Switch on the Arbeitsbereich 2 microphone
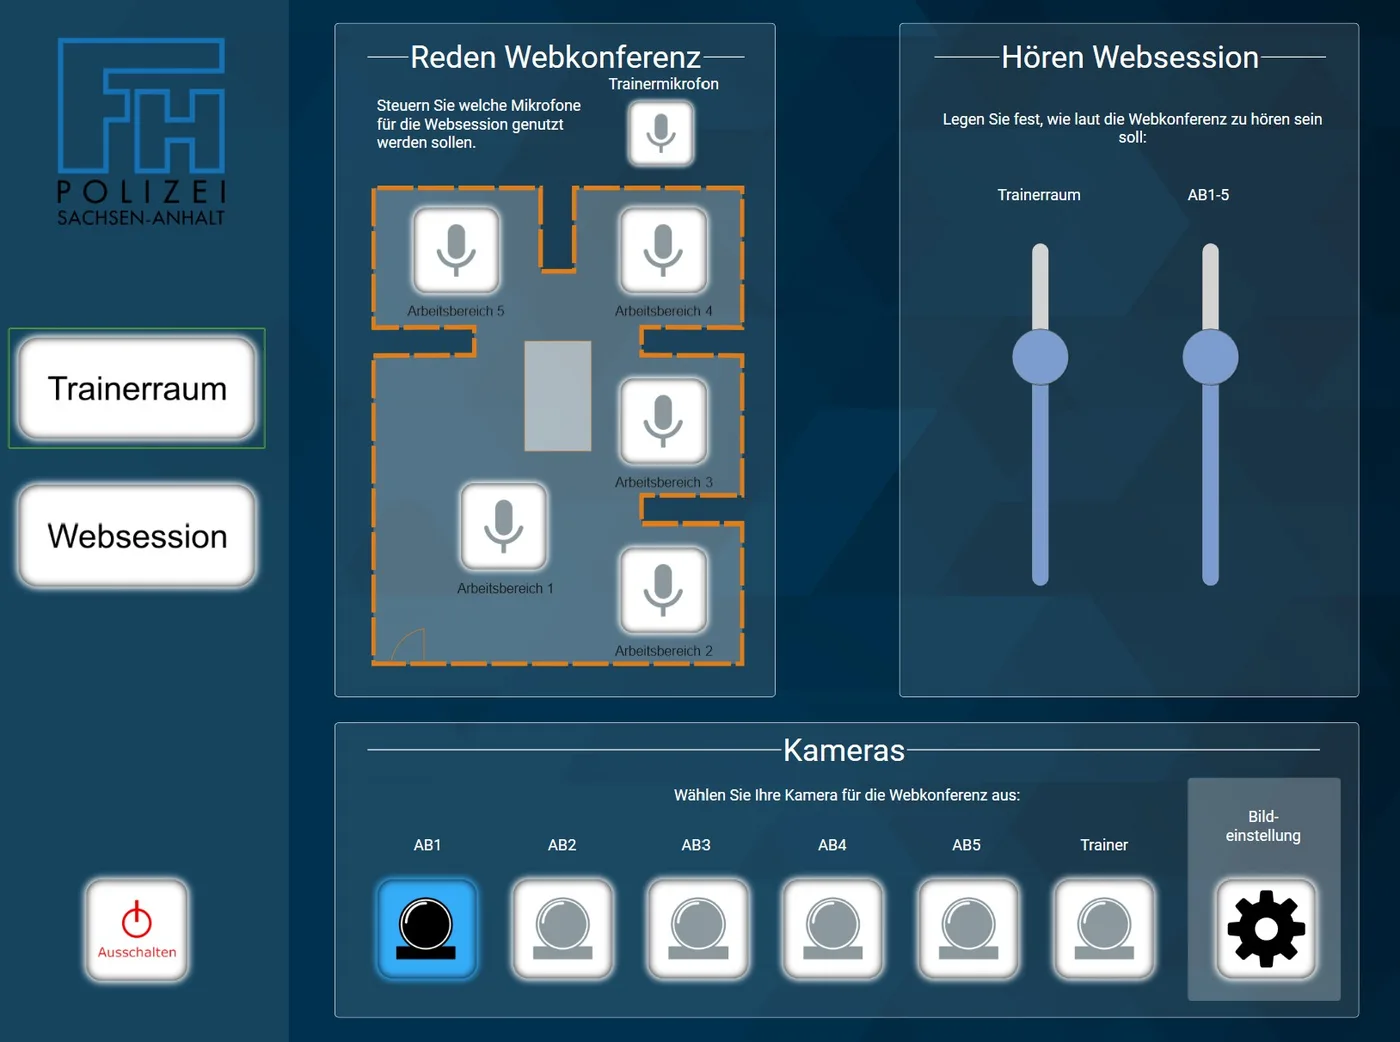Viewport: 1400px width, 1042px height. (663, 590)
